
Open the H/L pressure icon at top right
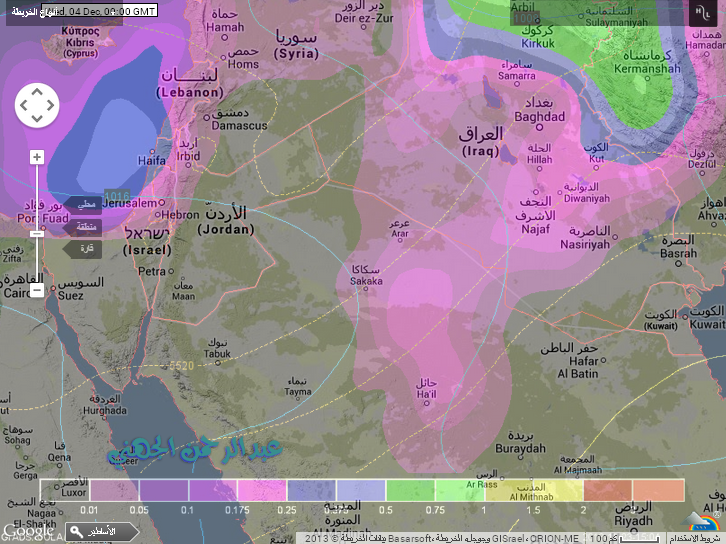pos(702,13)
